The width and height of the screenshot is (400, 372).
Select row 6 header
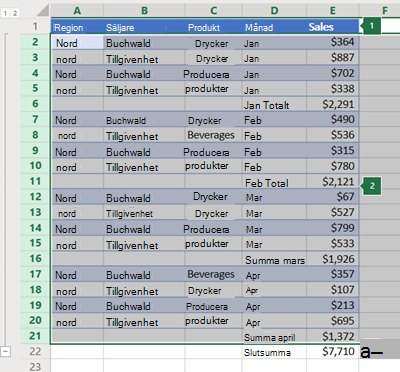click(x=35, y=104)
